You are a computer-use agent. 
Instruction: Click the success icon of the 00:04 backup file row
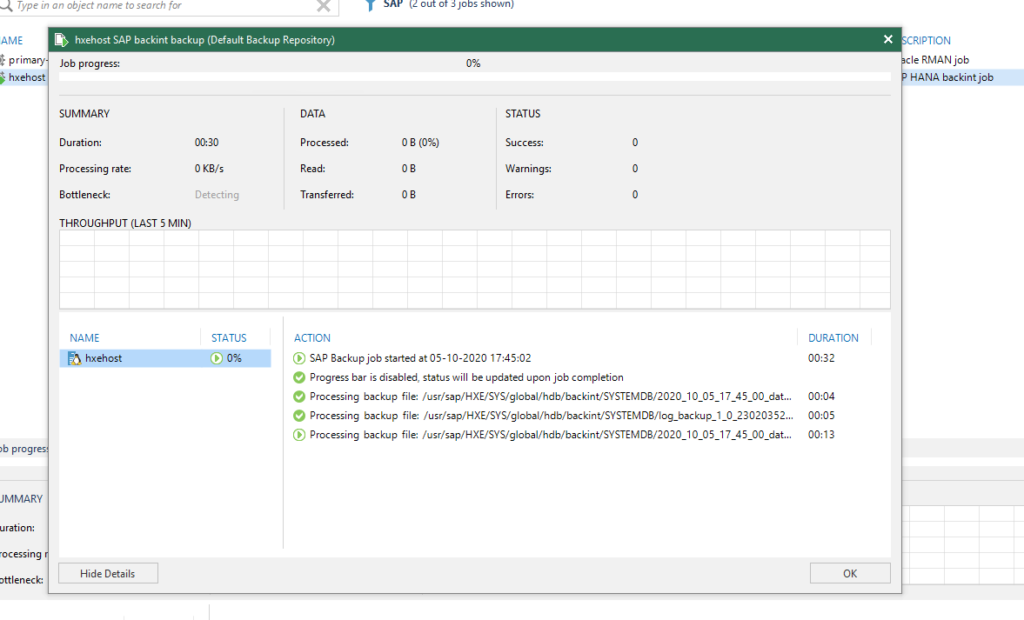click(299, 396)
